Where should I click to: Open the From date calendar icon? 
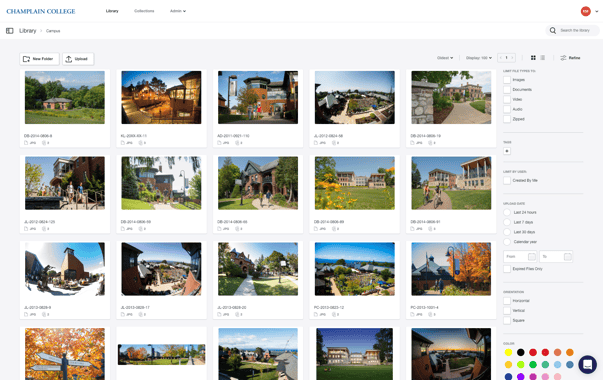pos(531,257)
